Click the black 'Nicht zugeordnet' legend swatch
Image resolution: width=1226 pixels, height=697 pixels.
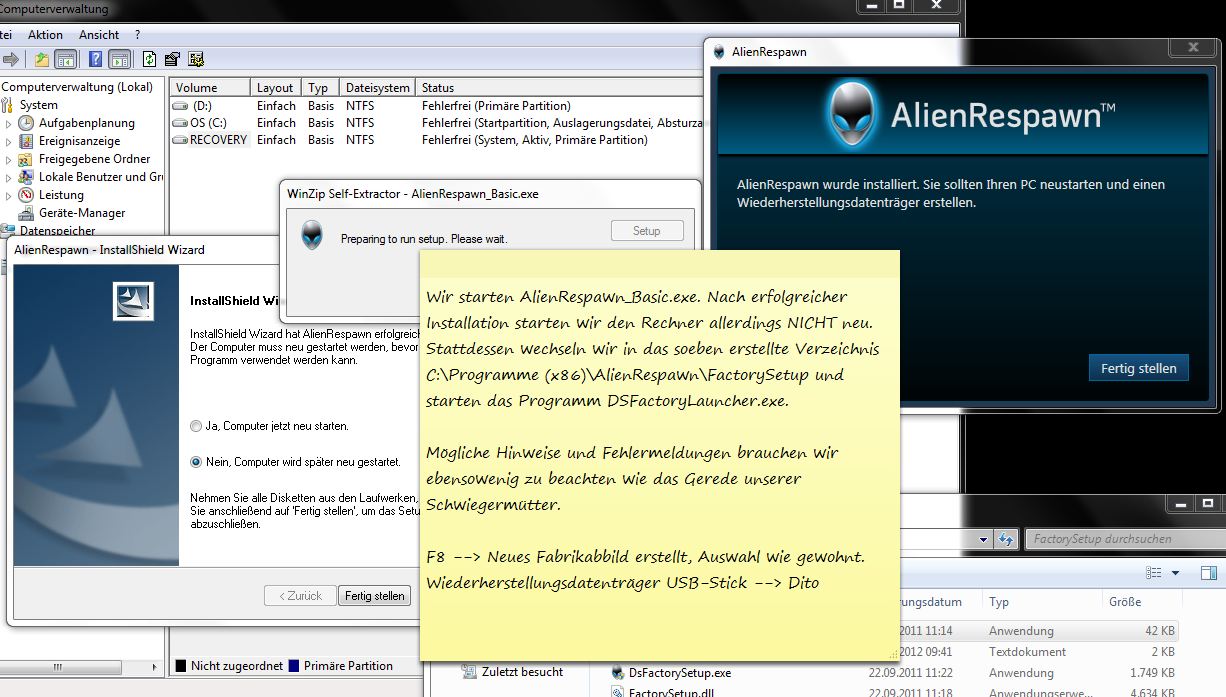click(181, 666)
